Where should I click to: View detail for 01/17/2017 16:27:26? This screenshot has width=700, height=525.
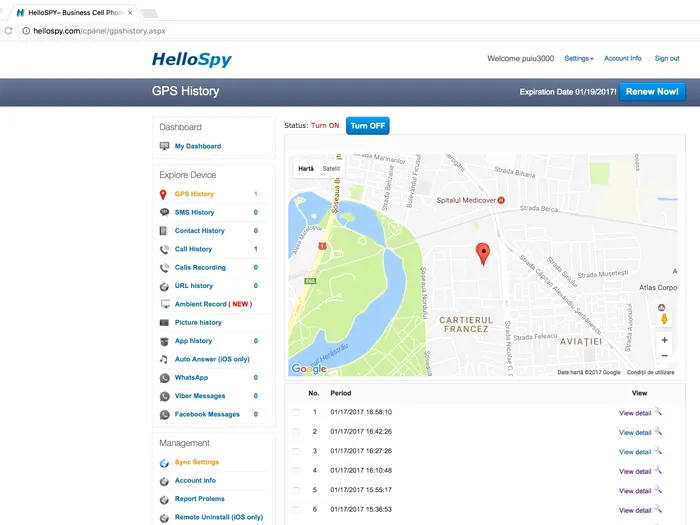pos(635,452)
